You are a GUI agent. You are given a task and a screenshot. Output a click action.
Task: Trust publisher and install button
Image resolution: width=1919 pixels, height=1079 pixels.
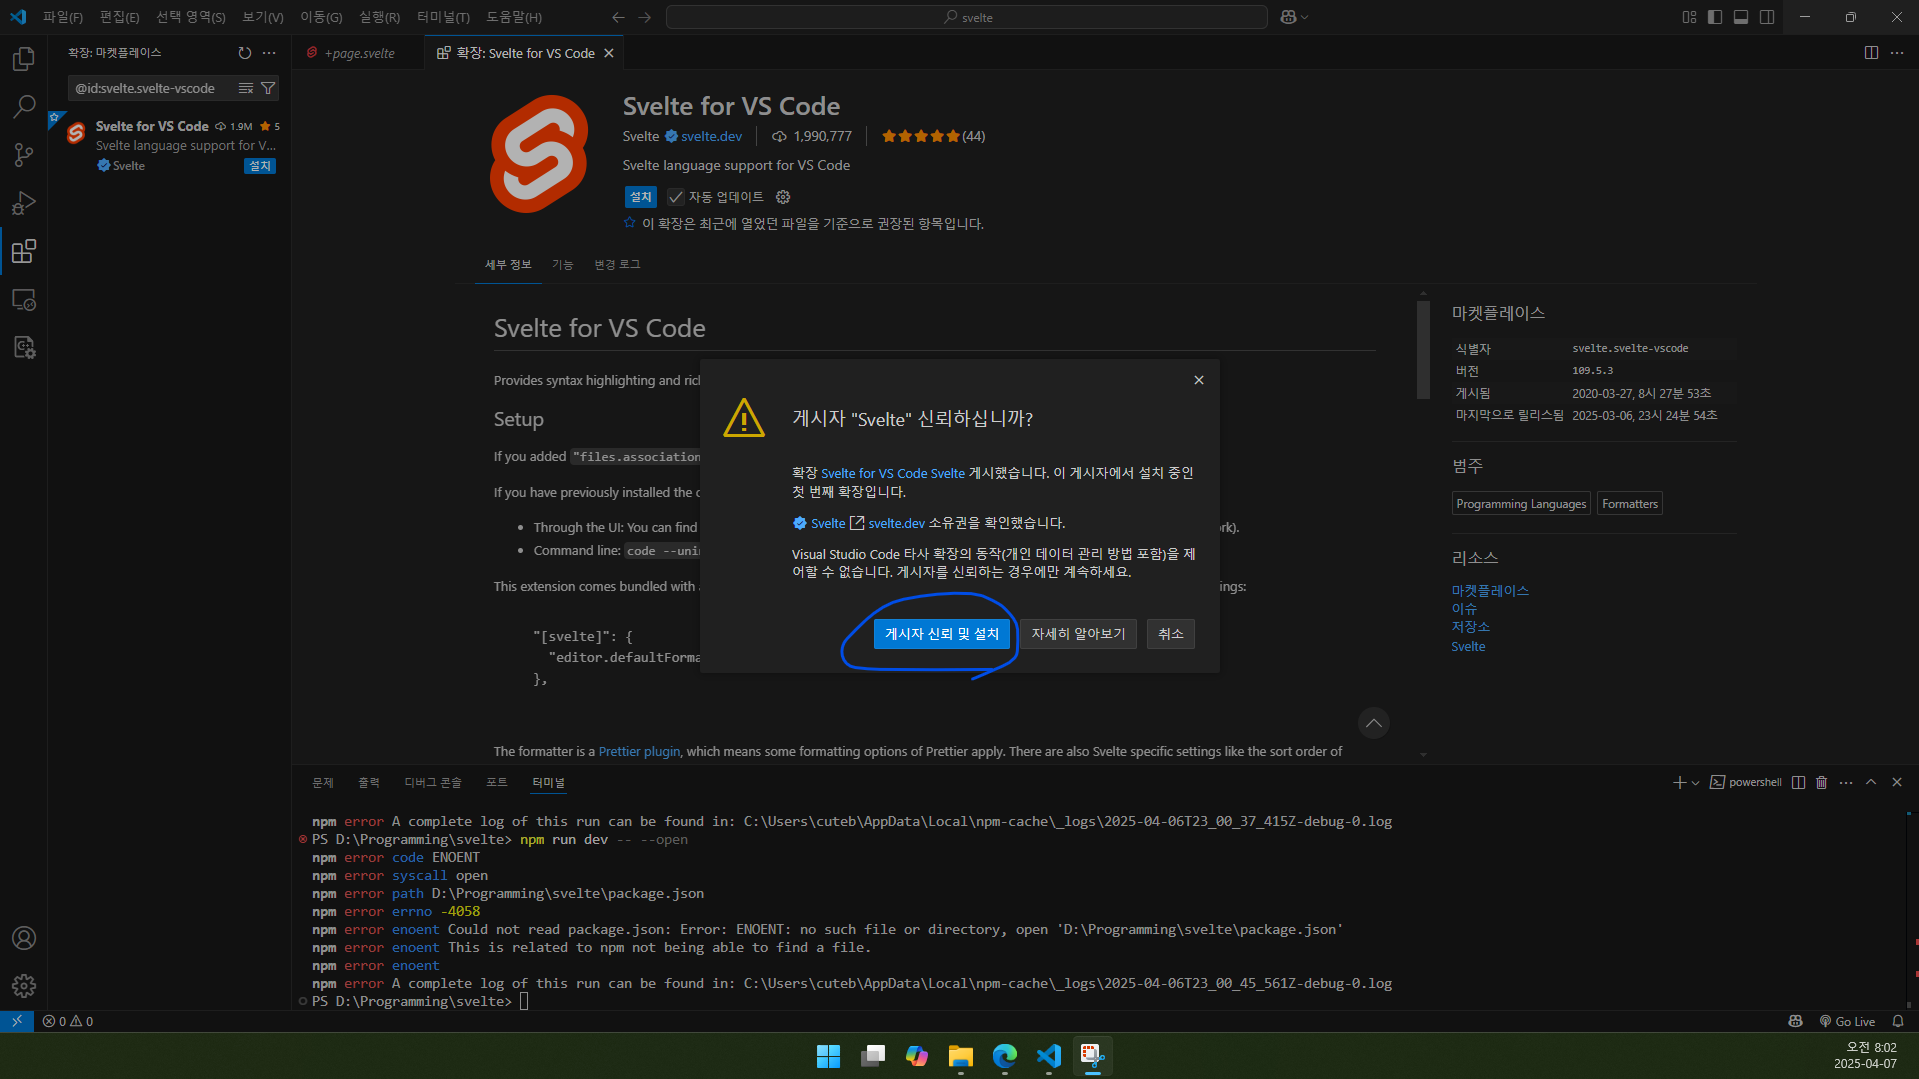(x=941, y=634)
